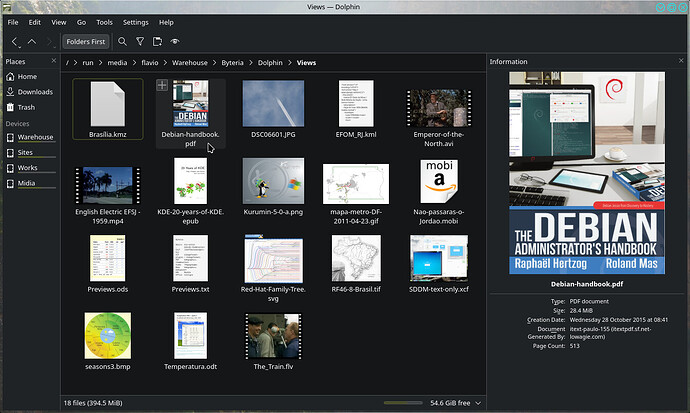Click the new tab/folder icon in the toolbar
690x413 pixels.
[157, 41]
